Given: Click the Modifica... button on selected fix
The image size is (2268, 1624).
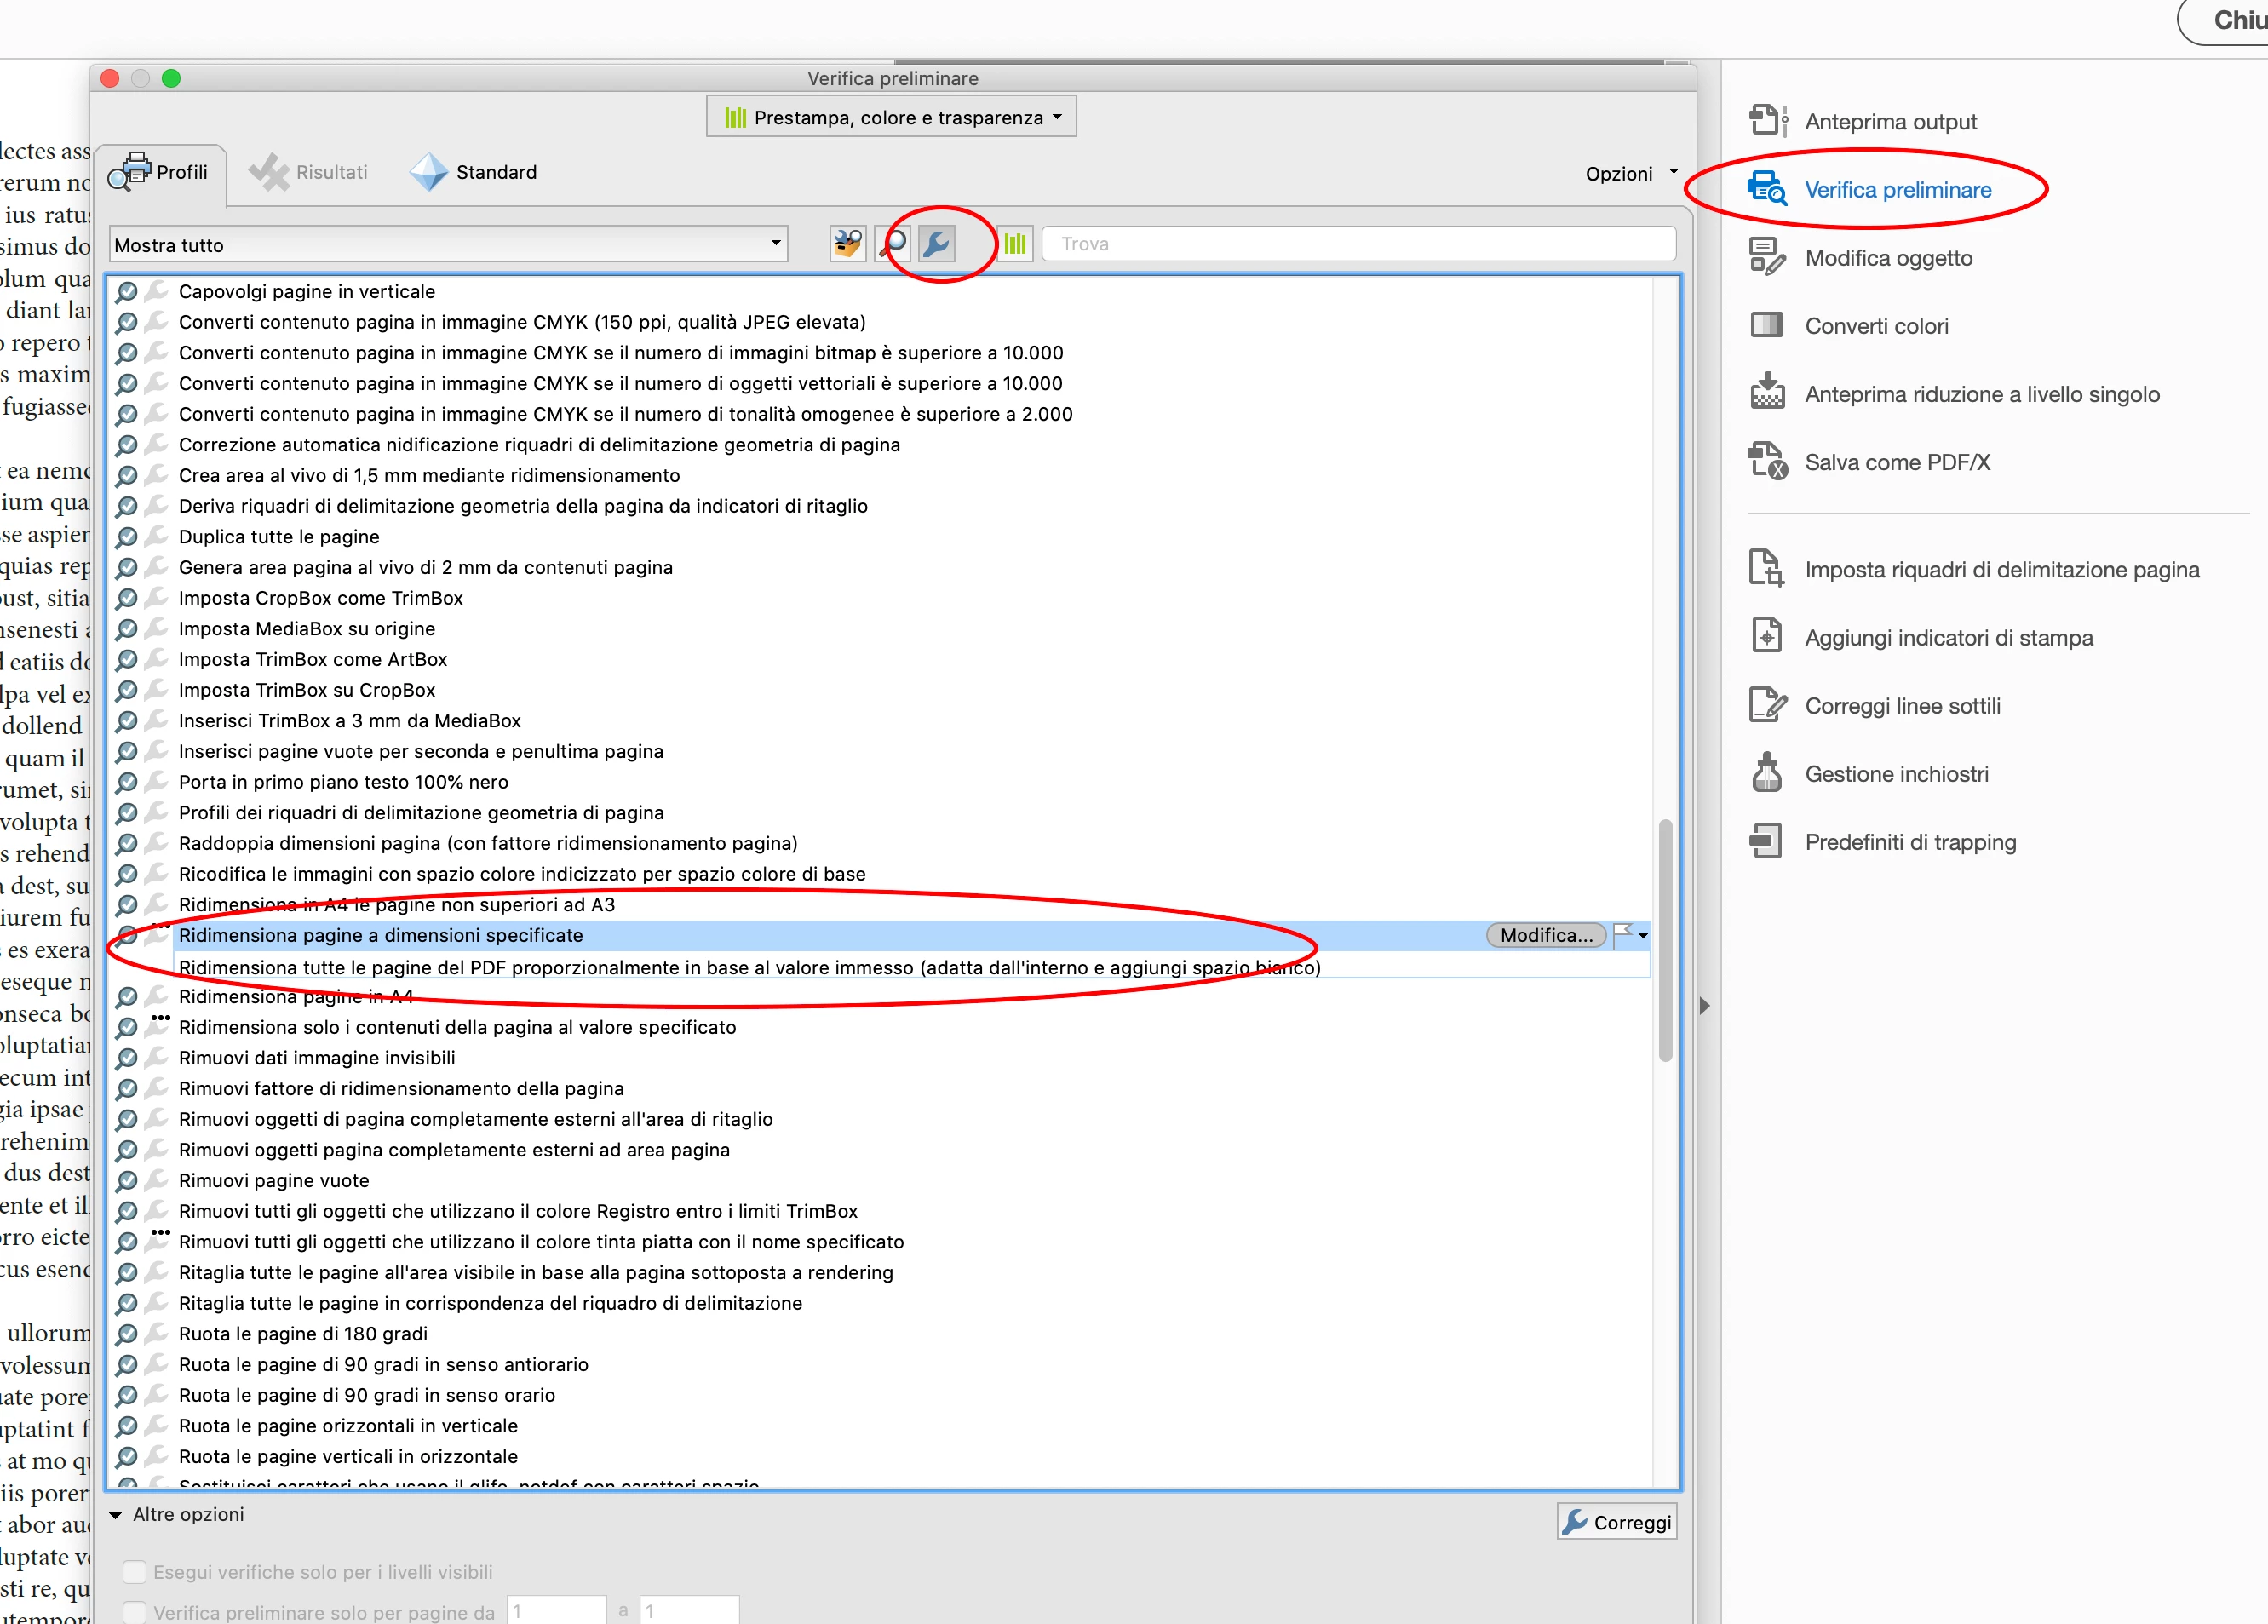Looking at the screenshot, I should [x=1545, y=935].
